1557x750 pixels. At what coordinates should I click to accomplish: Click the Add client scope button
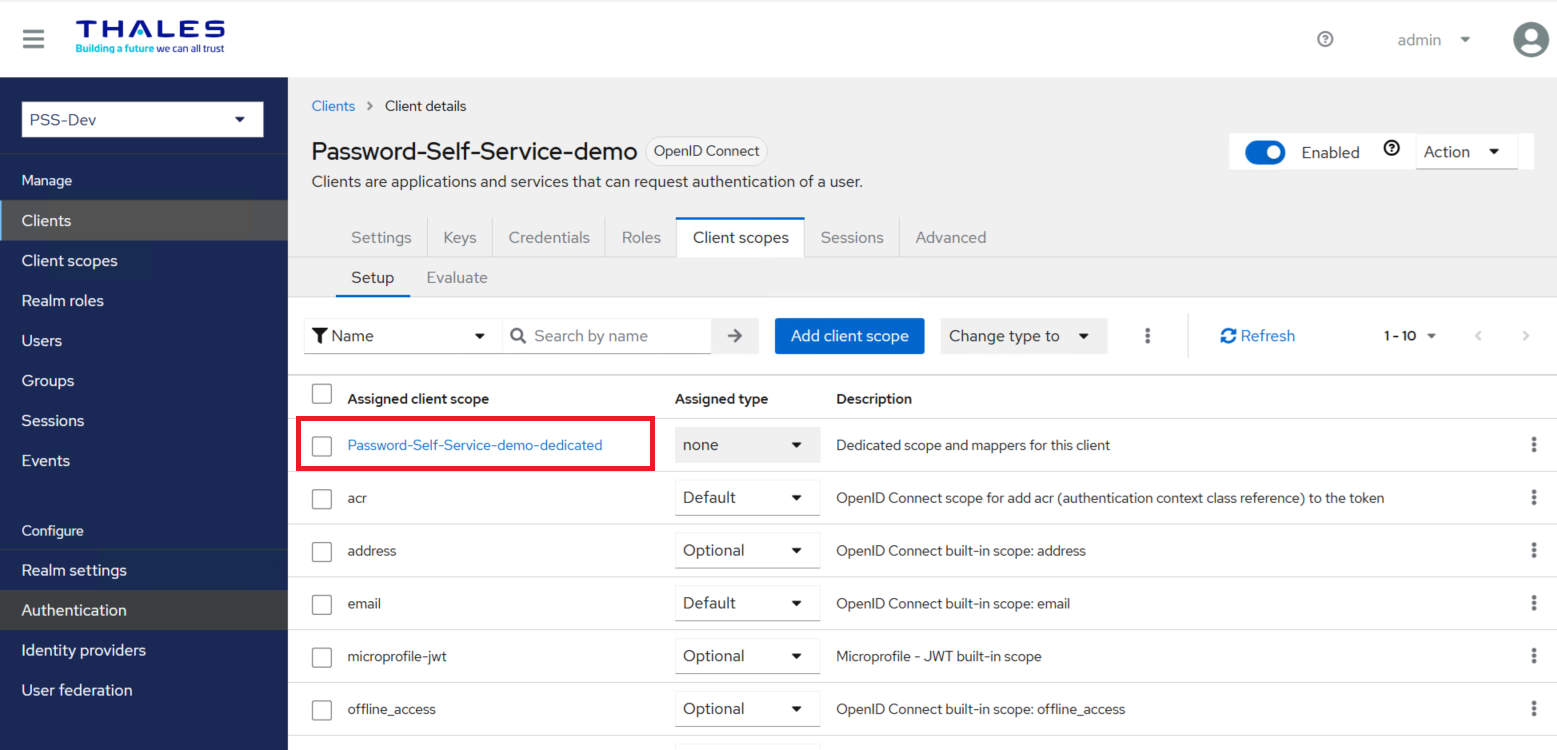849,336
